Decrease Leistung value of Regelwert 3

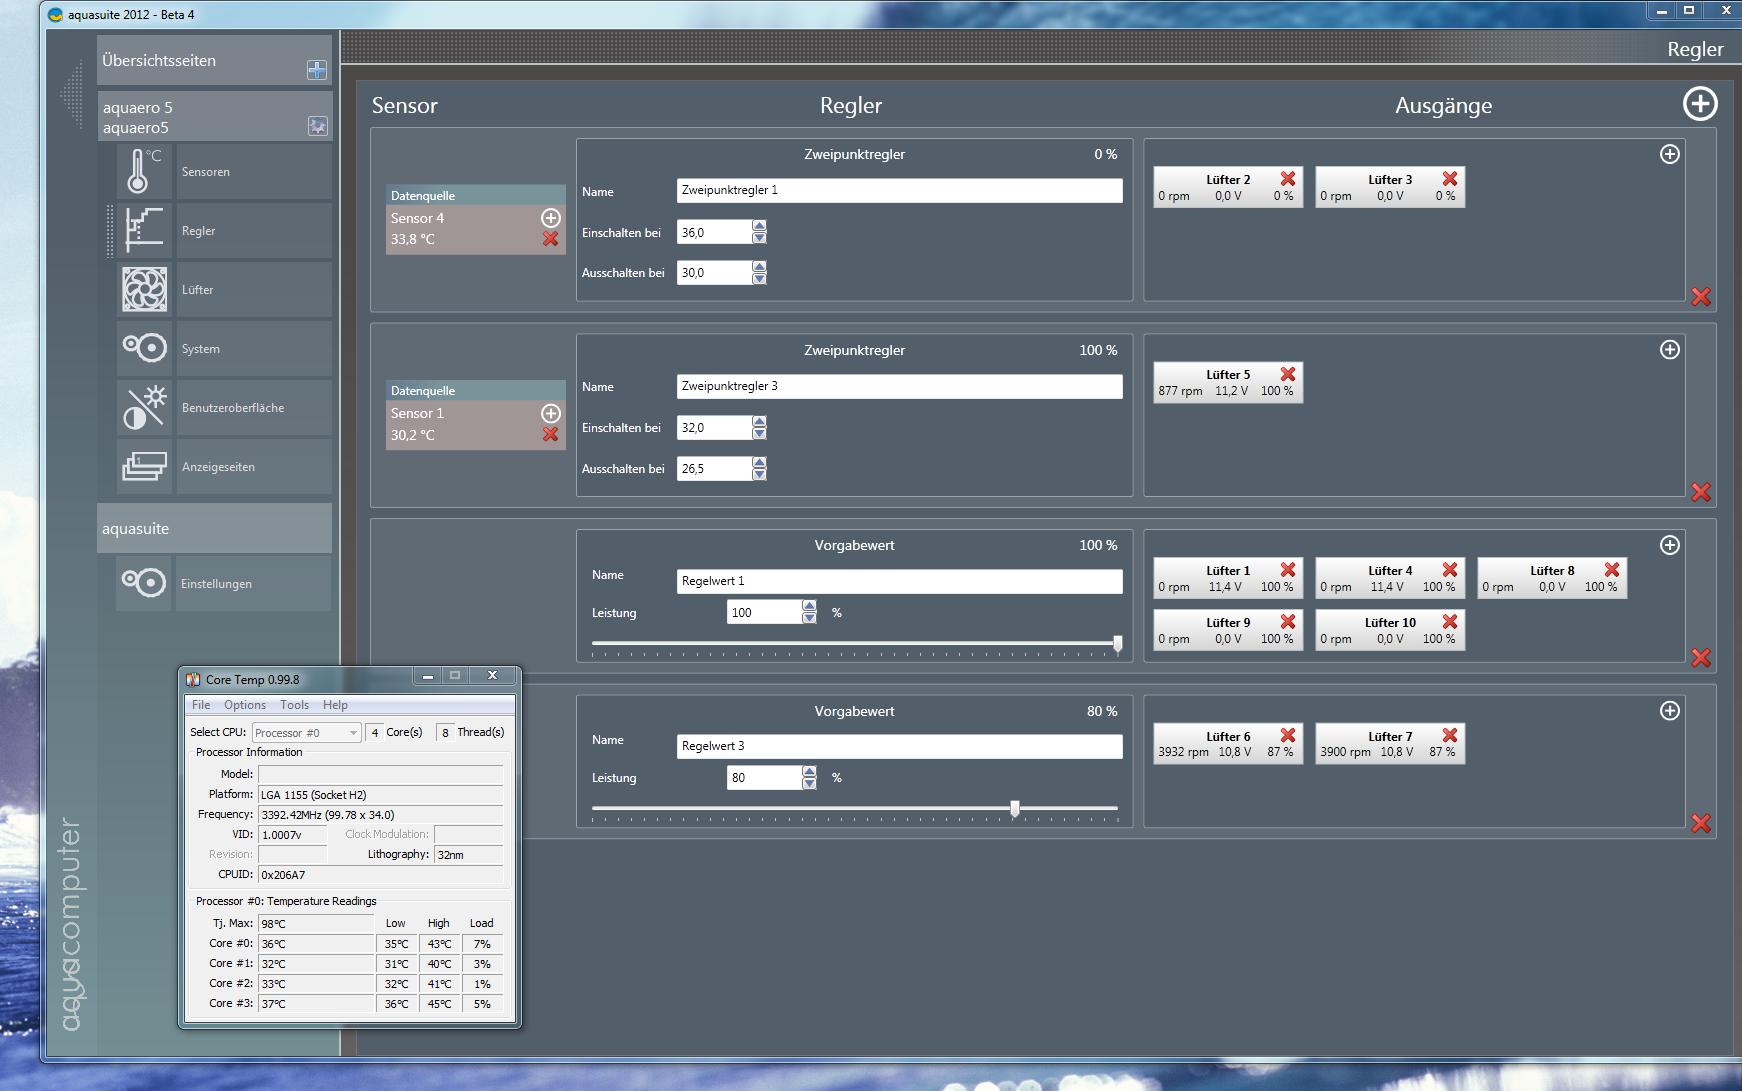pyautogui.click(x=809, y=784)
